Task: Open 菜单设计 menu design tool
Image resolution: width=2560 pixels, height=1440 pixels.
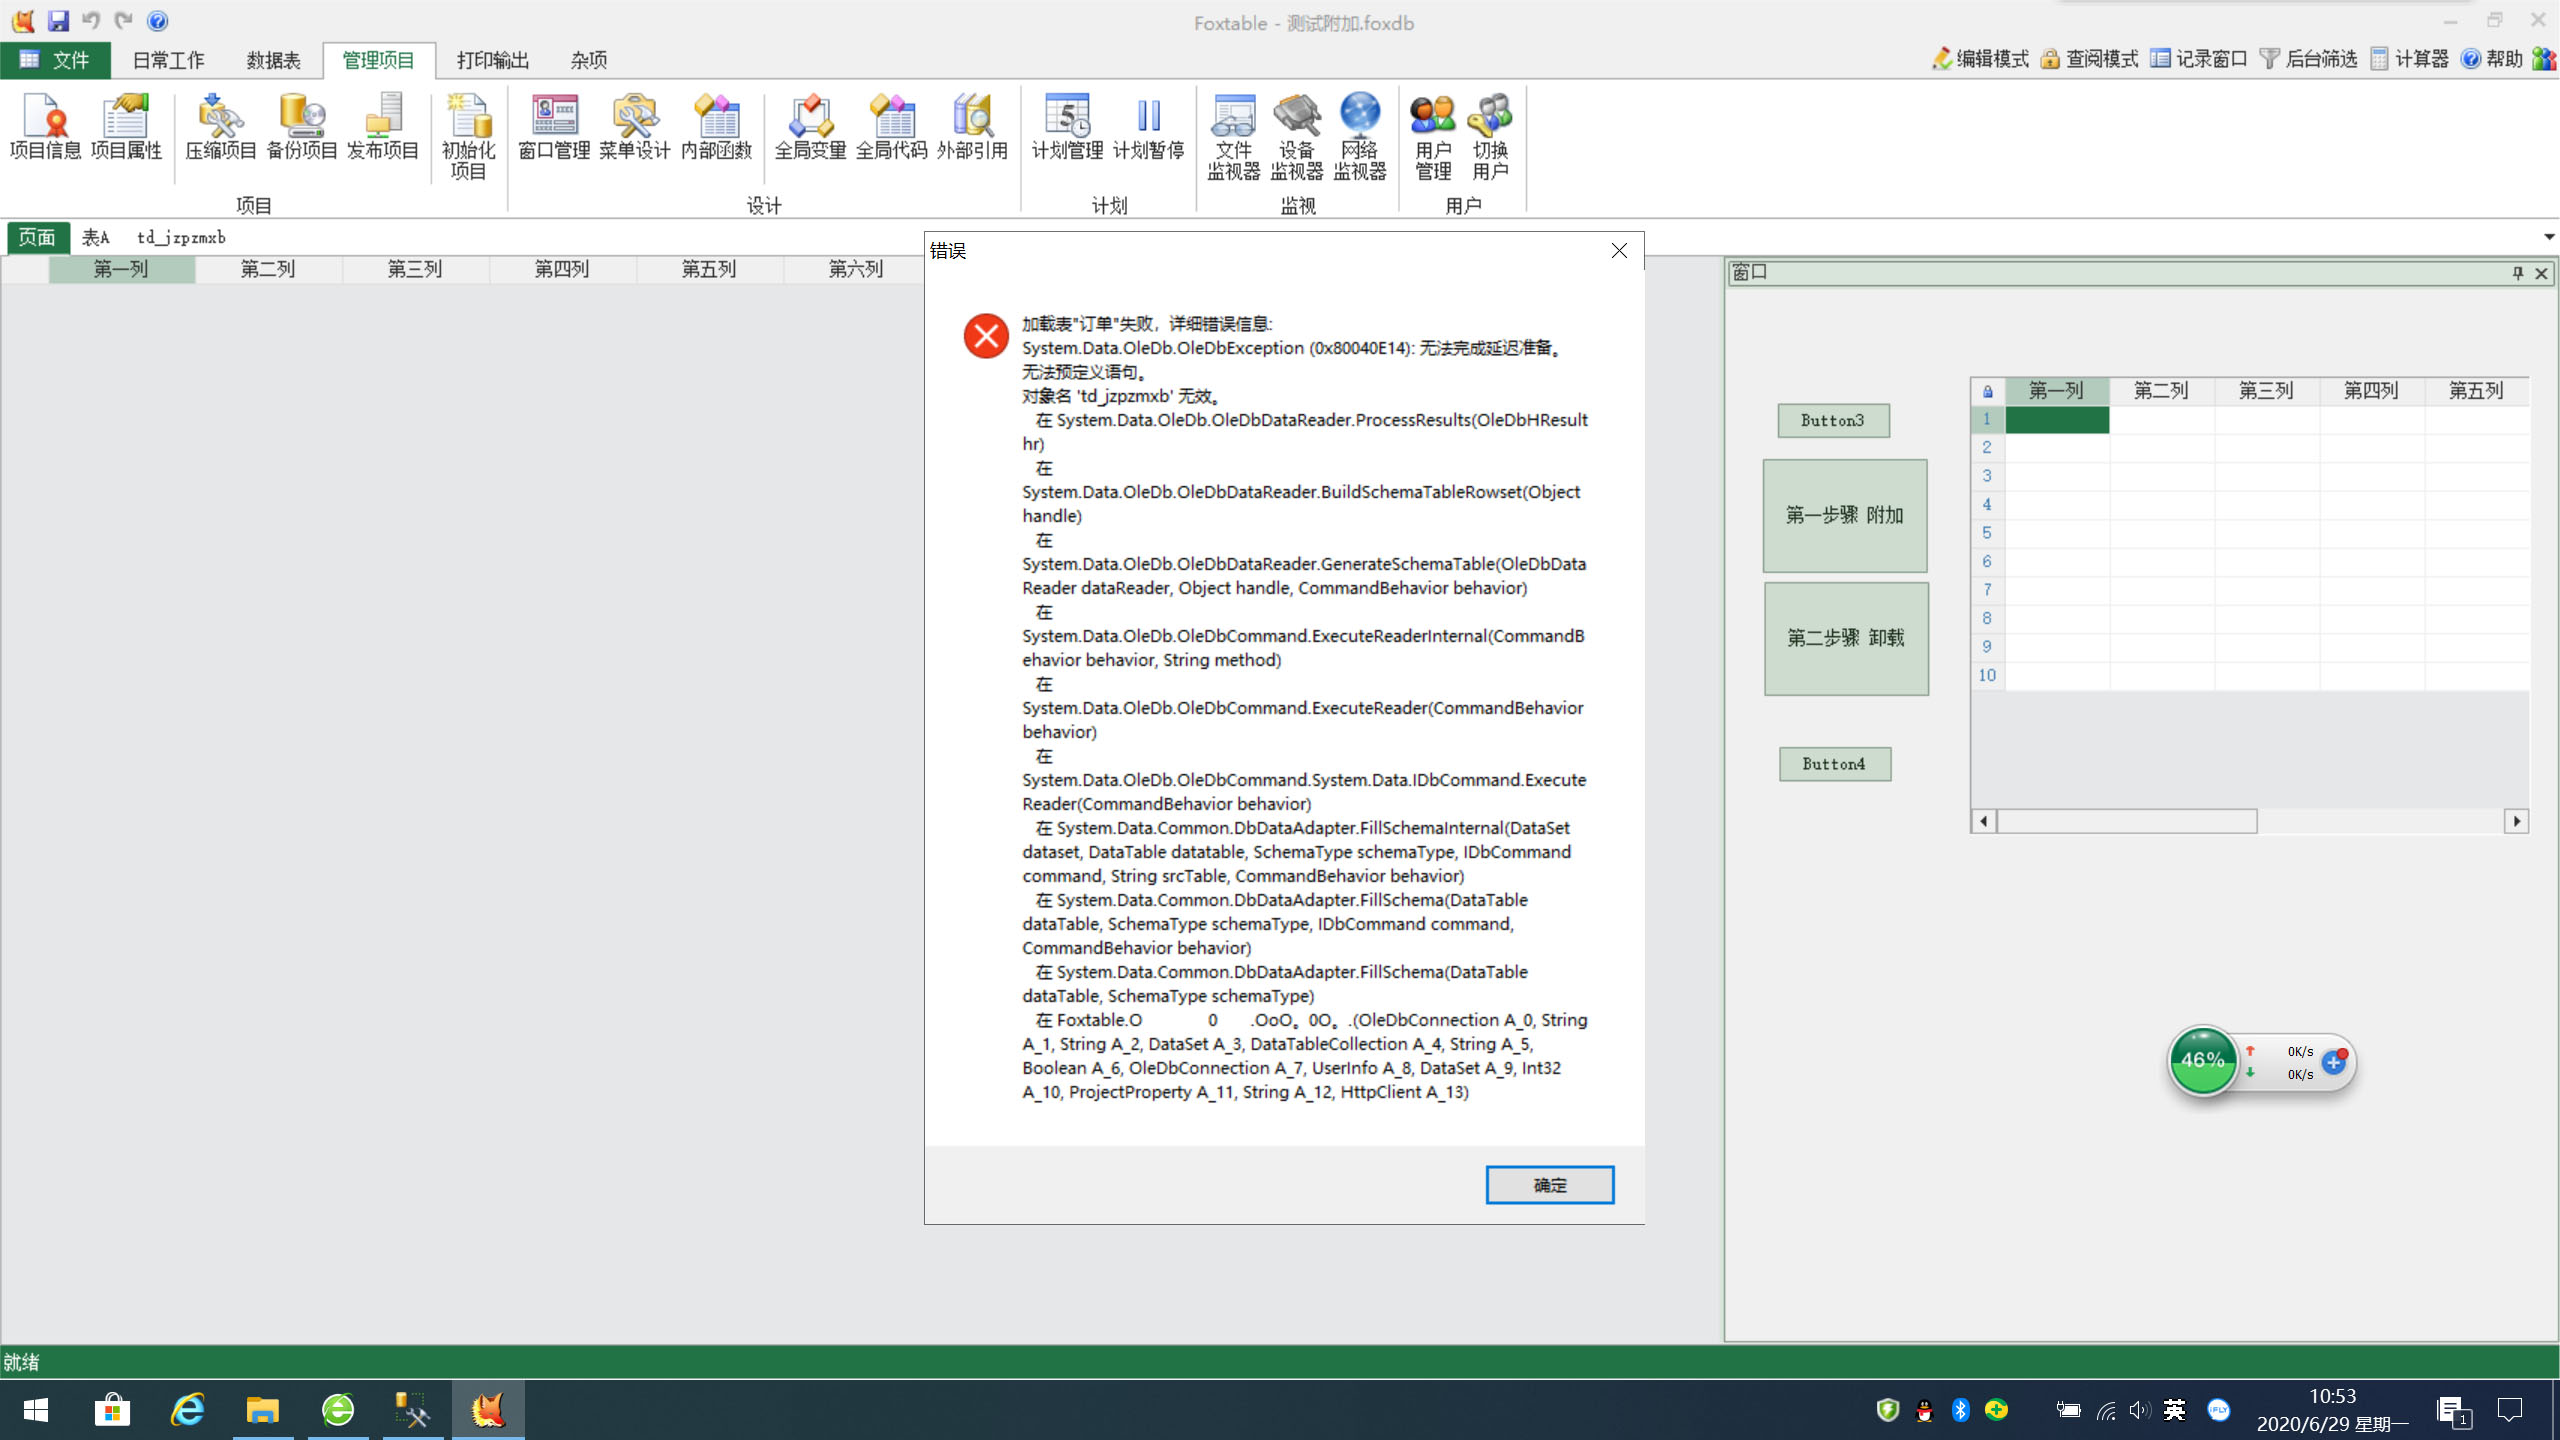Action: pyautogui.click(x=635, y=128)
